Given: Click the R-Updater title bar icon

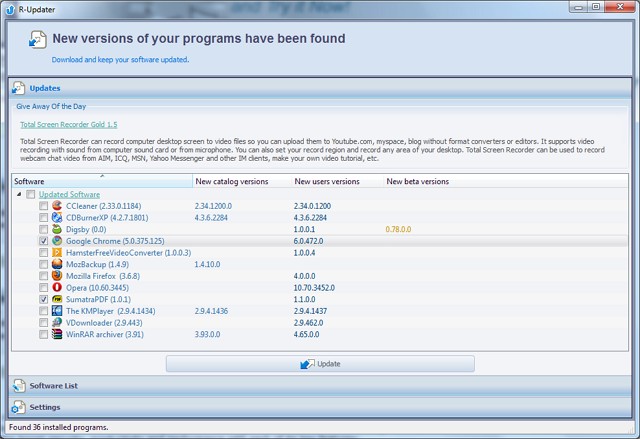Looking at the screenshot, I should 10,9.
